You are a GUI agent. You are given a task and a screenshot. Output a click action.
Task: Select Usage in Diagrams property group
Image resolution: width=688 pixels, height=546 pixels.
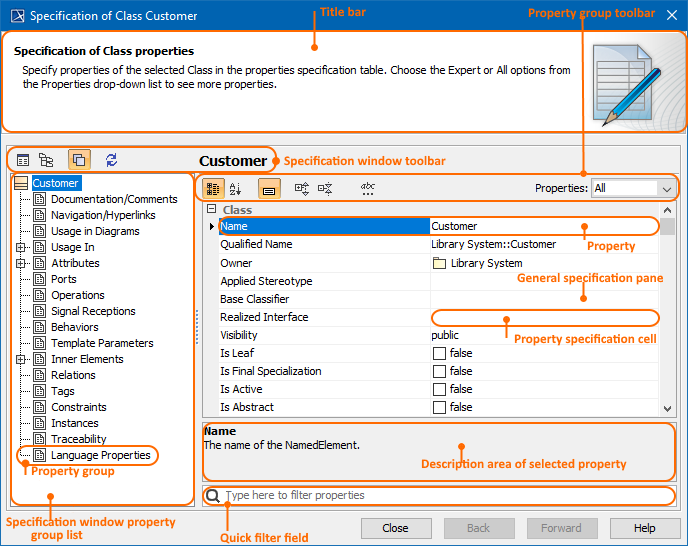click(95, 231)
